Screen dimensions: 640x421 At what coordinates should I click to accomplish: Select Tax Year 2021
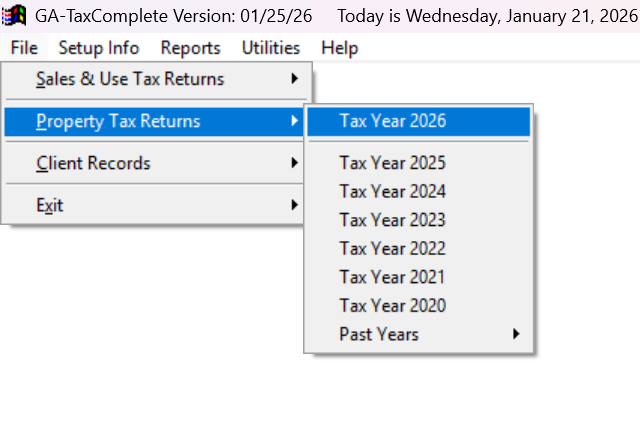point(392,277)
